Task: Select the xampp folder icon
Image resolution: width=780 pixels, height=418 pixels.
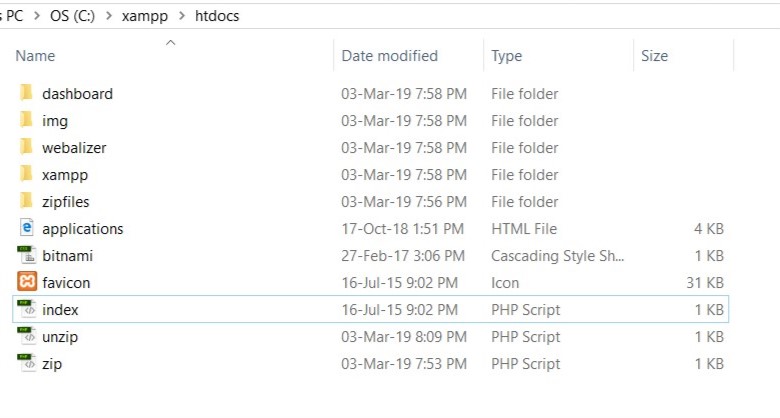Action: (26, 174)
